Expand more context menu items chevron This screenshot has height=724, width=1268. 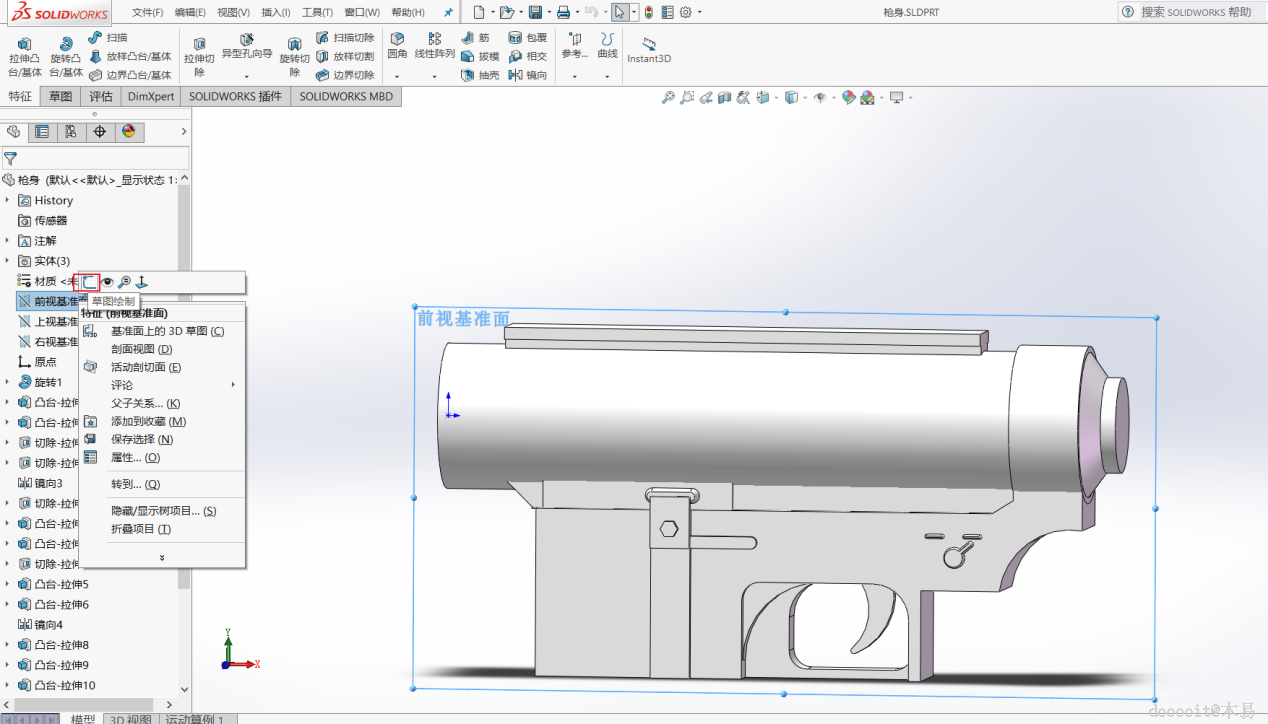point(162,557)
